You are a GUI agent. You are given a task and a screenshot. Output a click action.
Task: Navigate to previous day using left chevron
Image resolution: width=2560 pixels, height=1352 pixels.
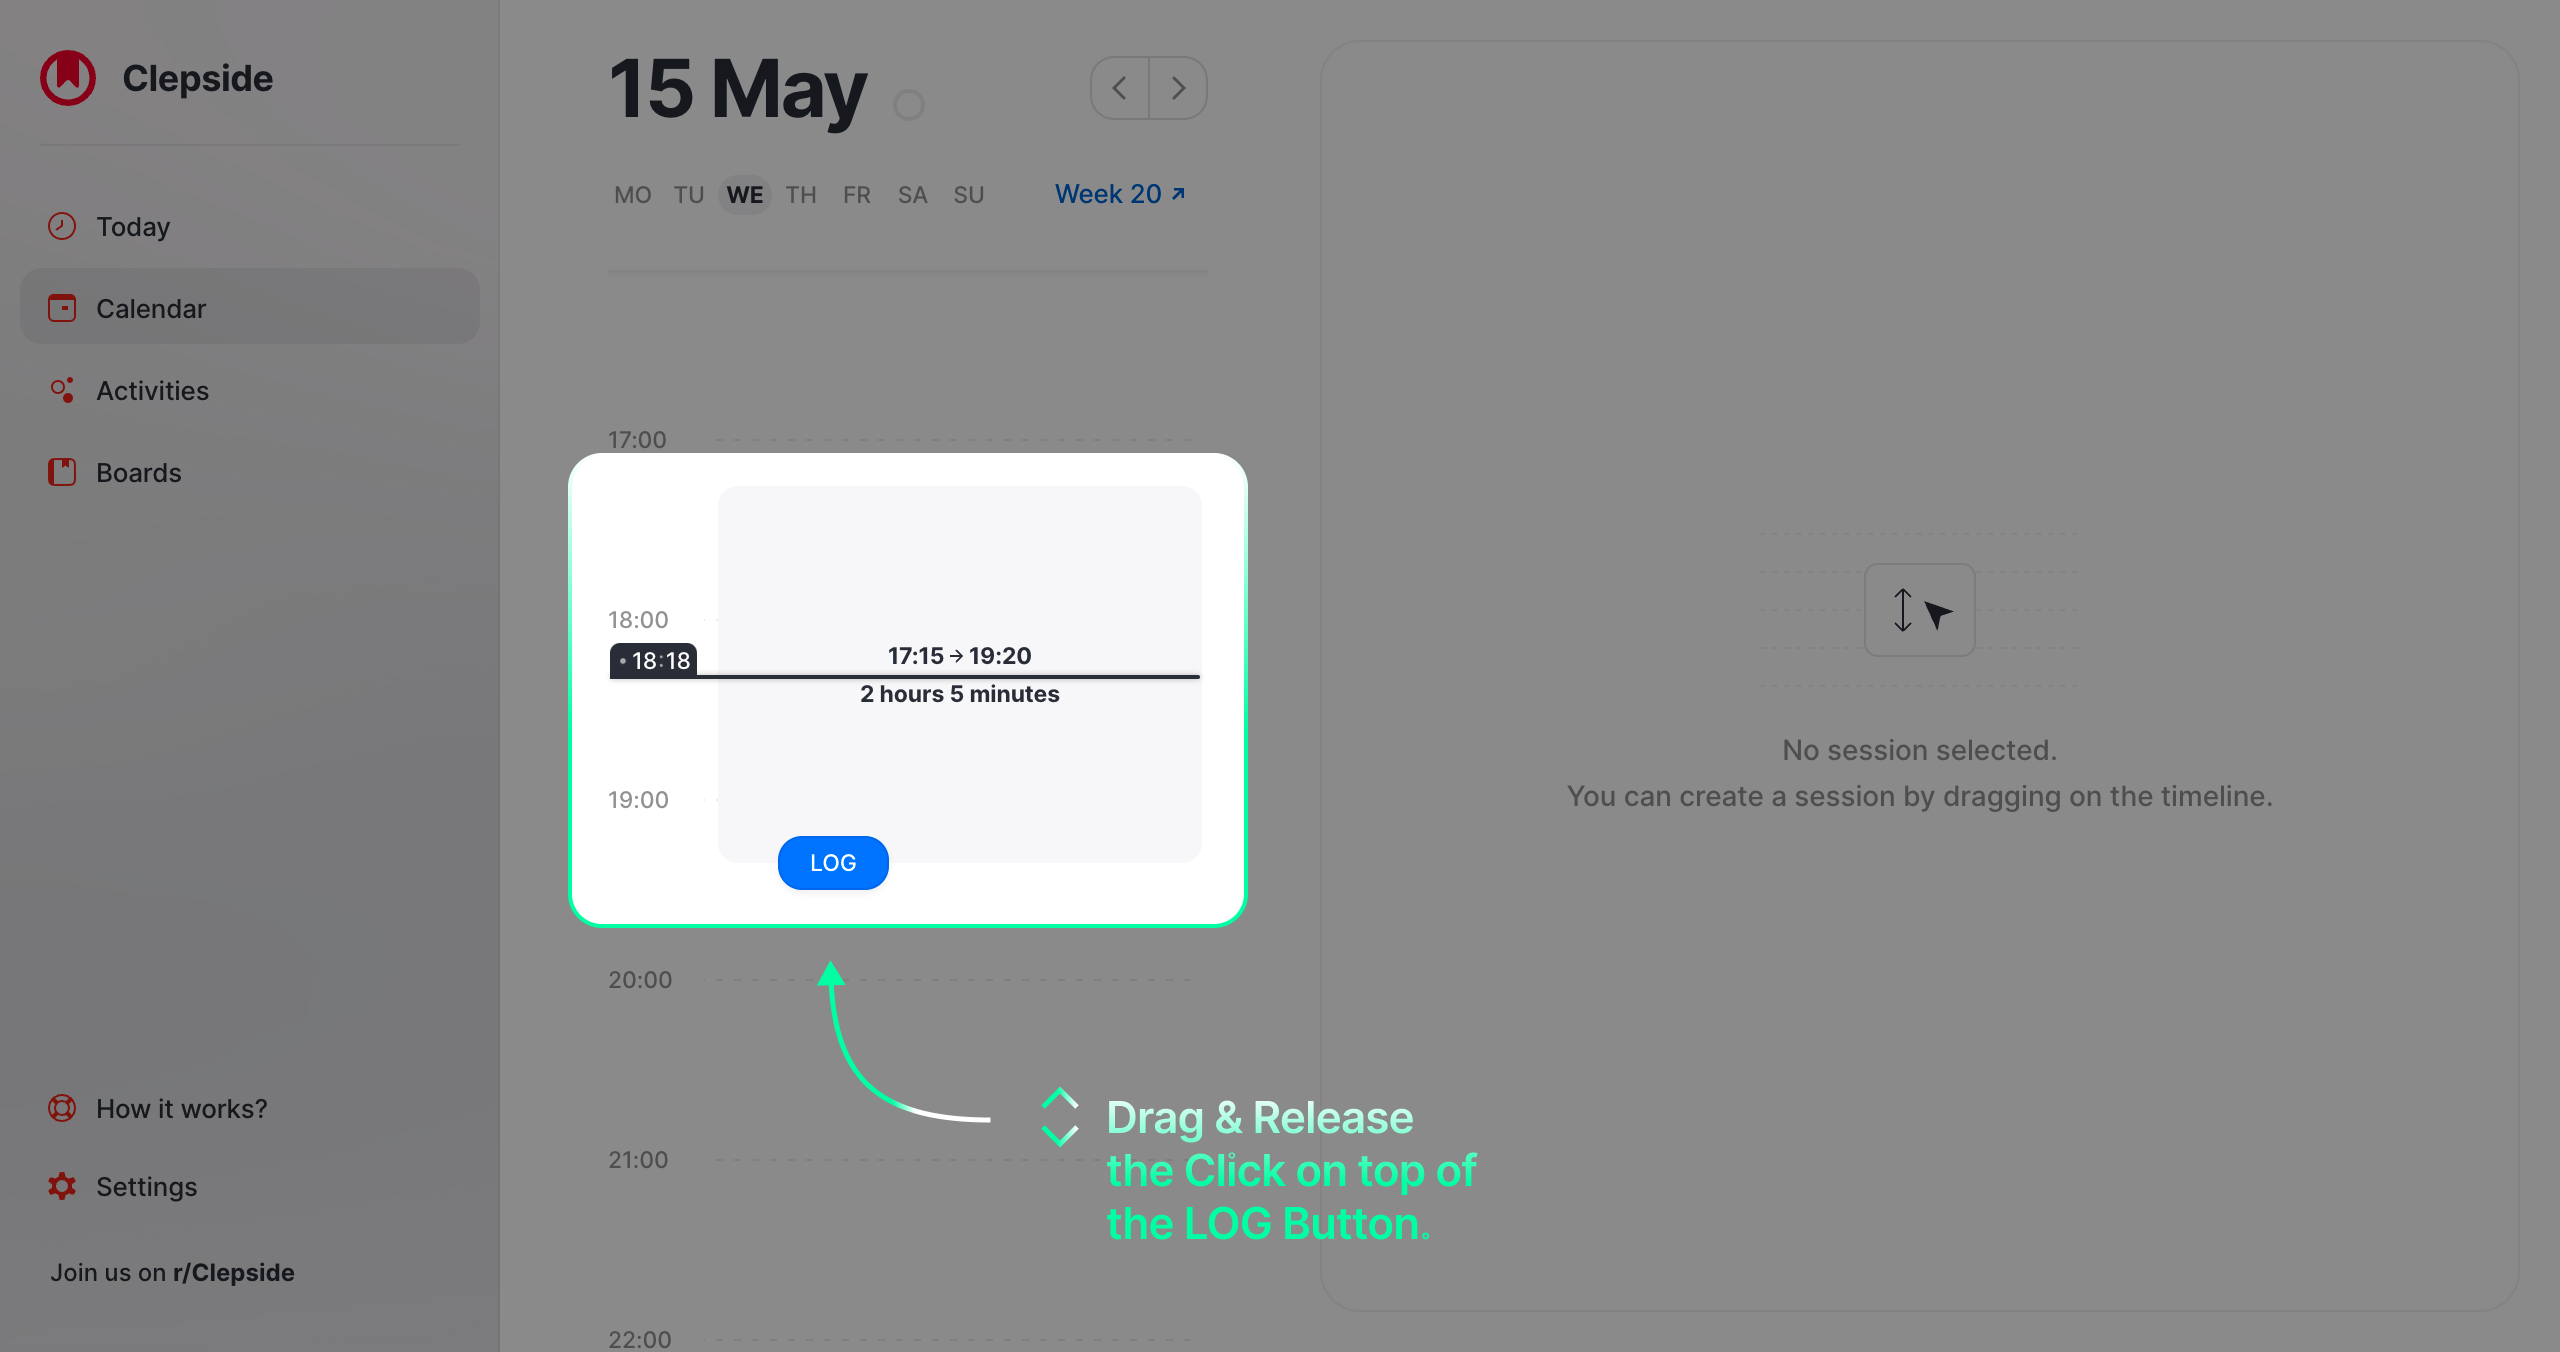1119,88
